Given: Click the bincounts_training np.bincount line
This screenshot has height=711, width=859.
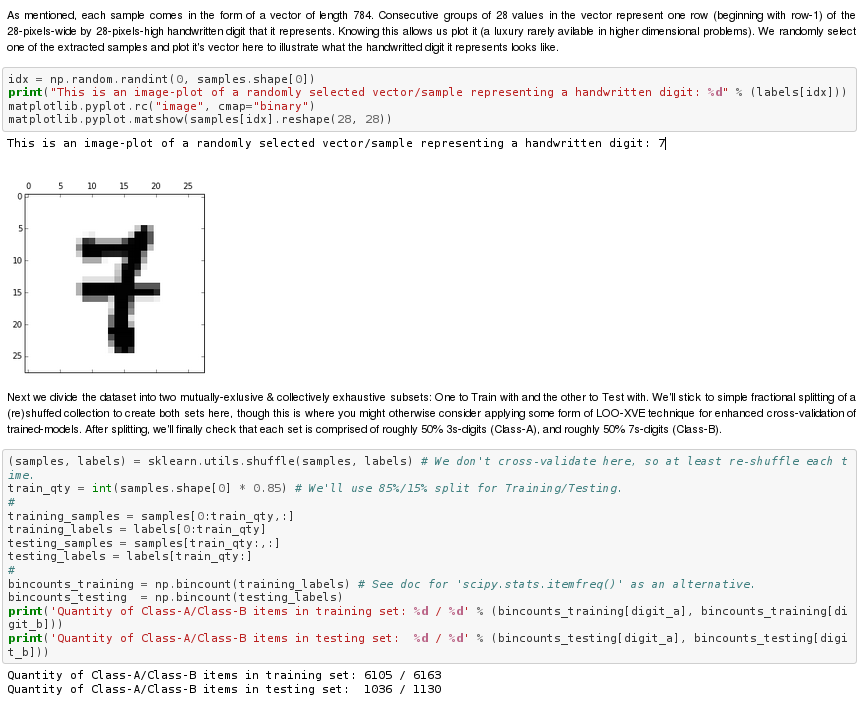Looking at the screenshot, I should click(x=381, y=584).
